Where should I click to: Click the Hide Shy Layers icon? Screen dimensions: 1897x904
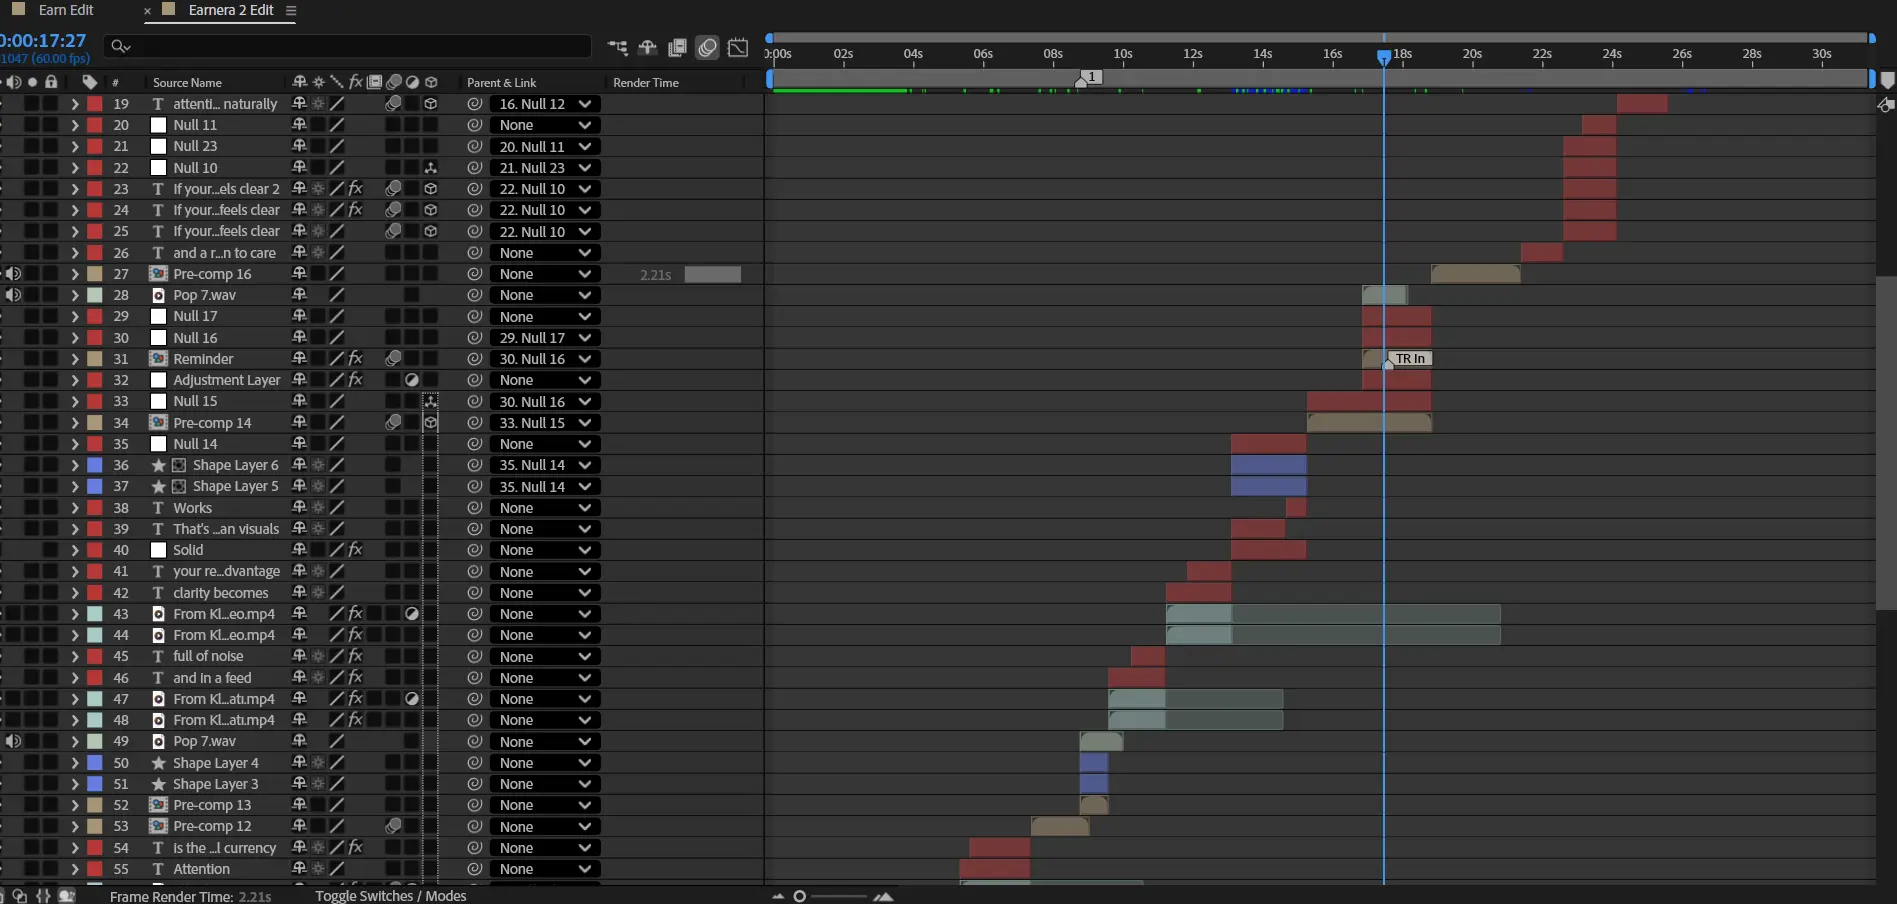pyautogui.click(x=647, y=47)
